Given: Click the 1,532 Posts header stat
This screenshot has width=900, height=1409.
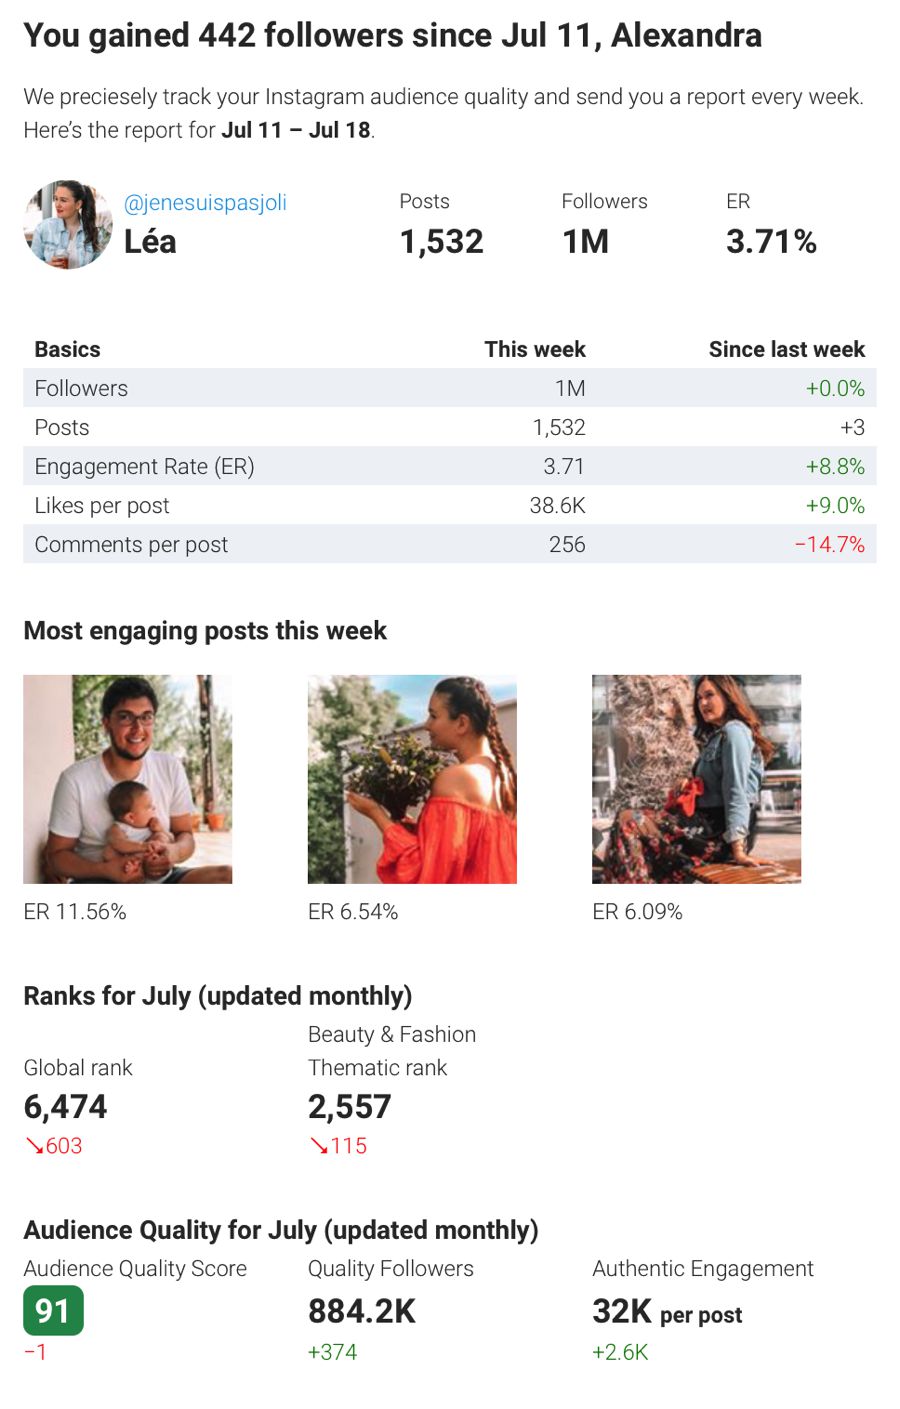Looking at the screenshot, I should pyautogui.click(x=441, y=241).
